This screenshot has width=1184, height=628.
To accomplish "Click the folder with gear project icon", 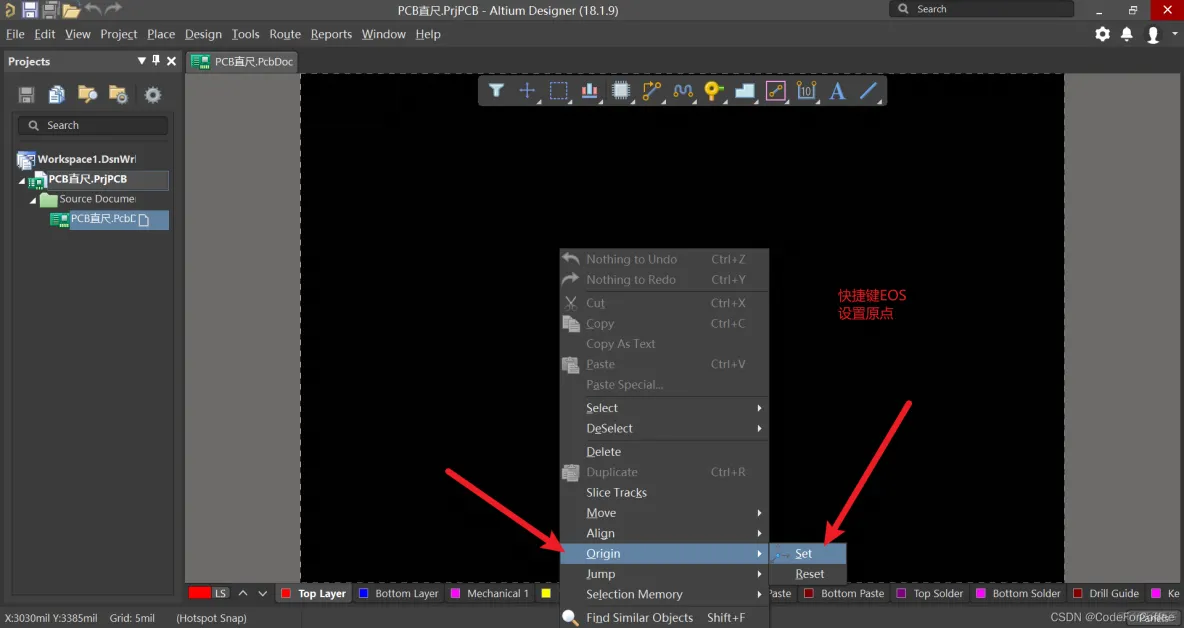I will pos(119,94).
